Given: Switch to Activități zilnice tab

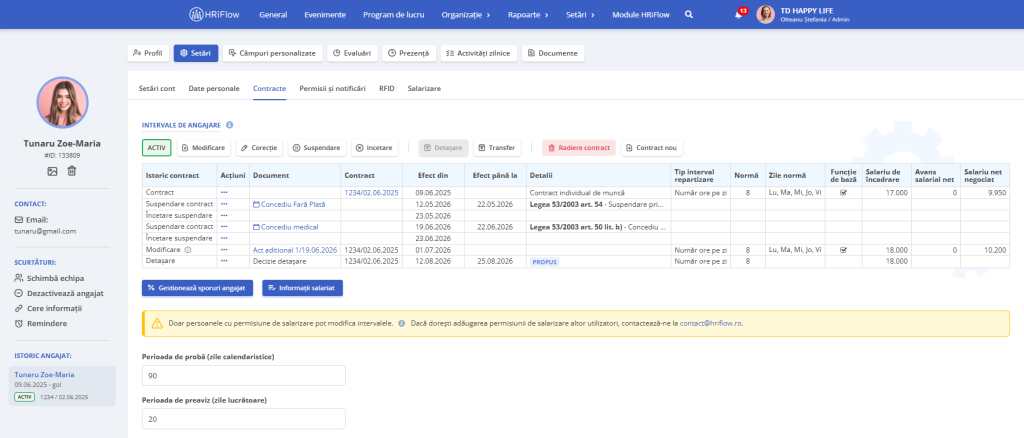Looking at the screenshot, I should 479,54.
